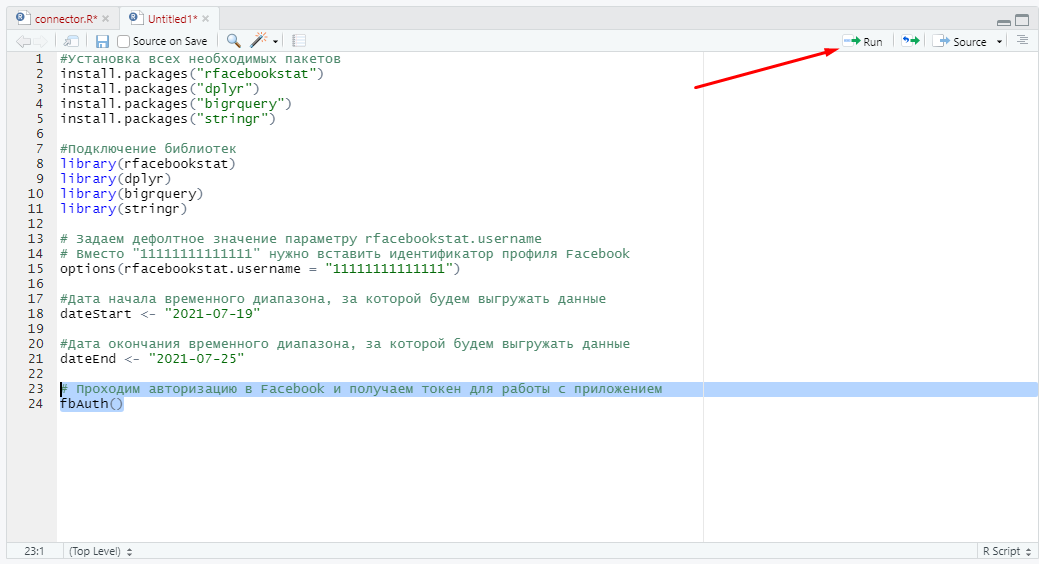This screenshot has width=1039, height=564.
Task: Click the Show in new window icon
Action: pyautogui.click(x=71, y=41)
